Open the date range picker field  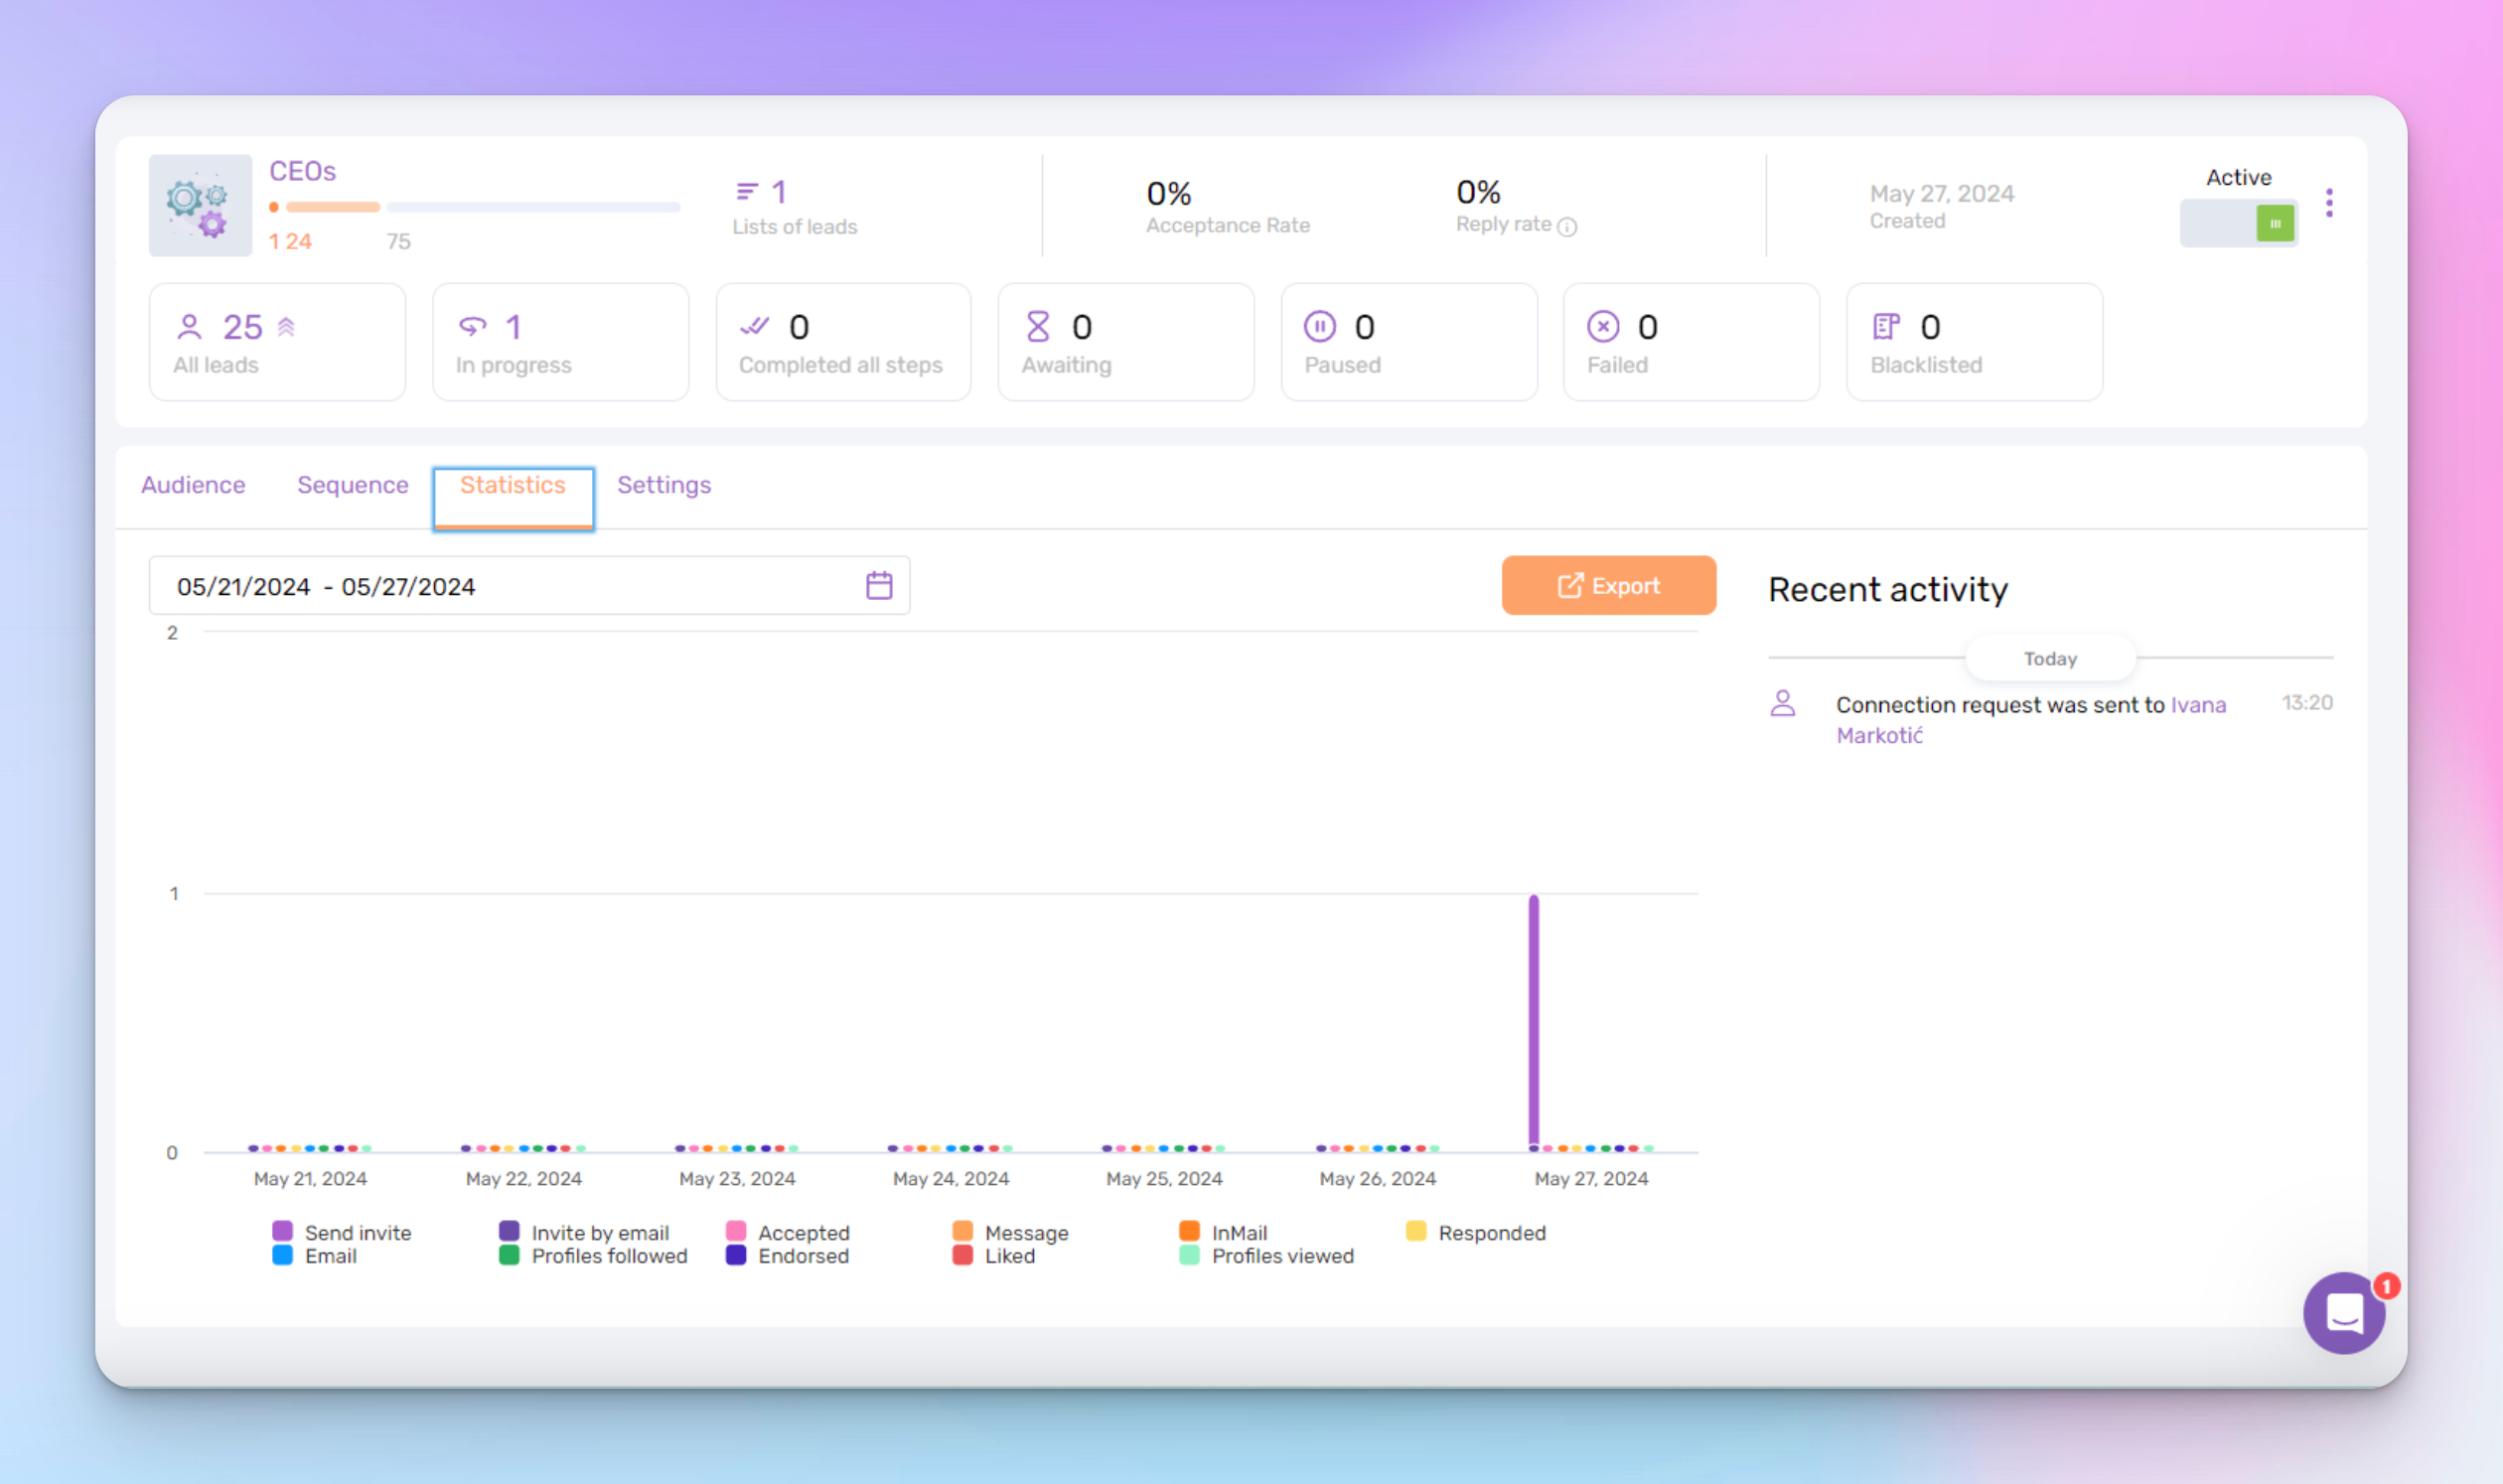tap(500, 586)
